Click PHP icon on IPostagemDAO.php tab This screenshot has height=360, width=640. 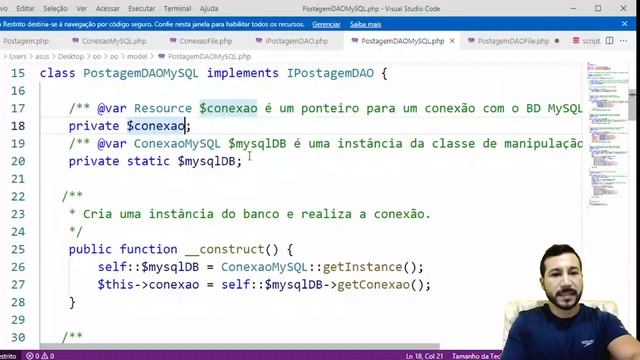click(x=259, y=41)
